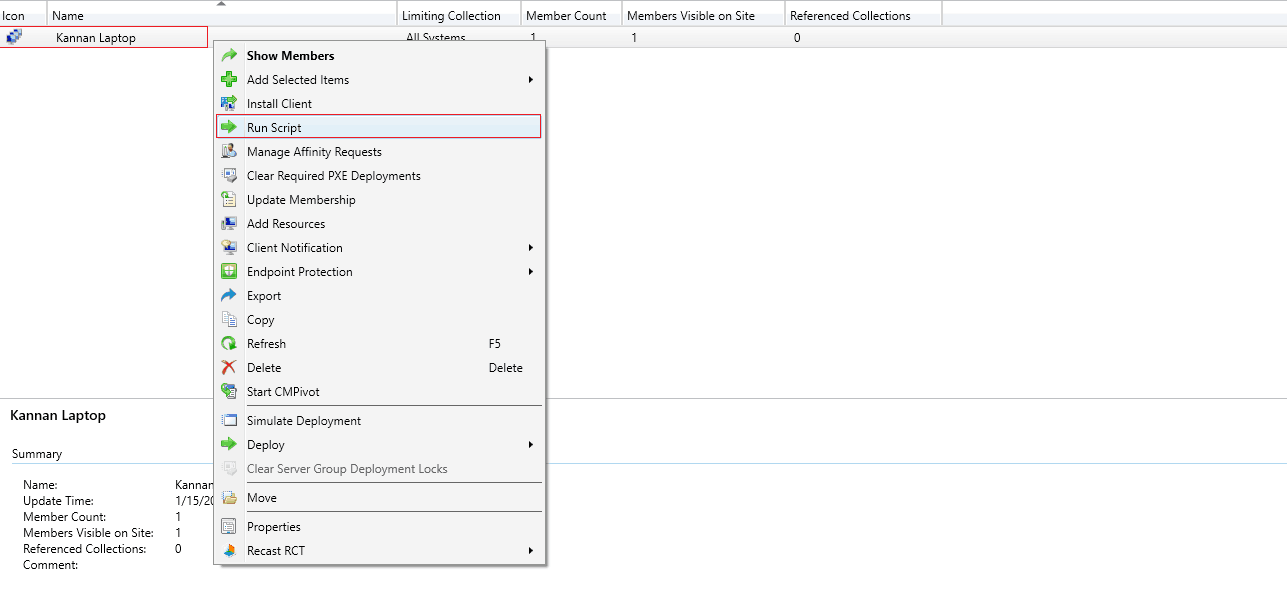The width and height of the screenshot is (1287, 601).
Task: Select Update Membership menu entry
Action: coord(301,200)
